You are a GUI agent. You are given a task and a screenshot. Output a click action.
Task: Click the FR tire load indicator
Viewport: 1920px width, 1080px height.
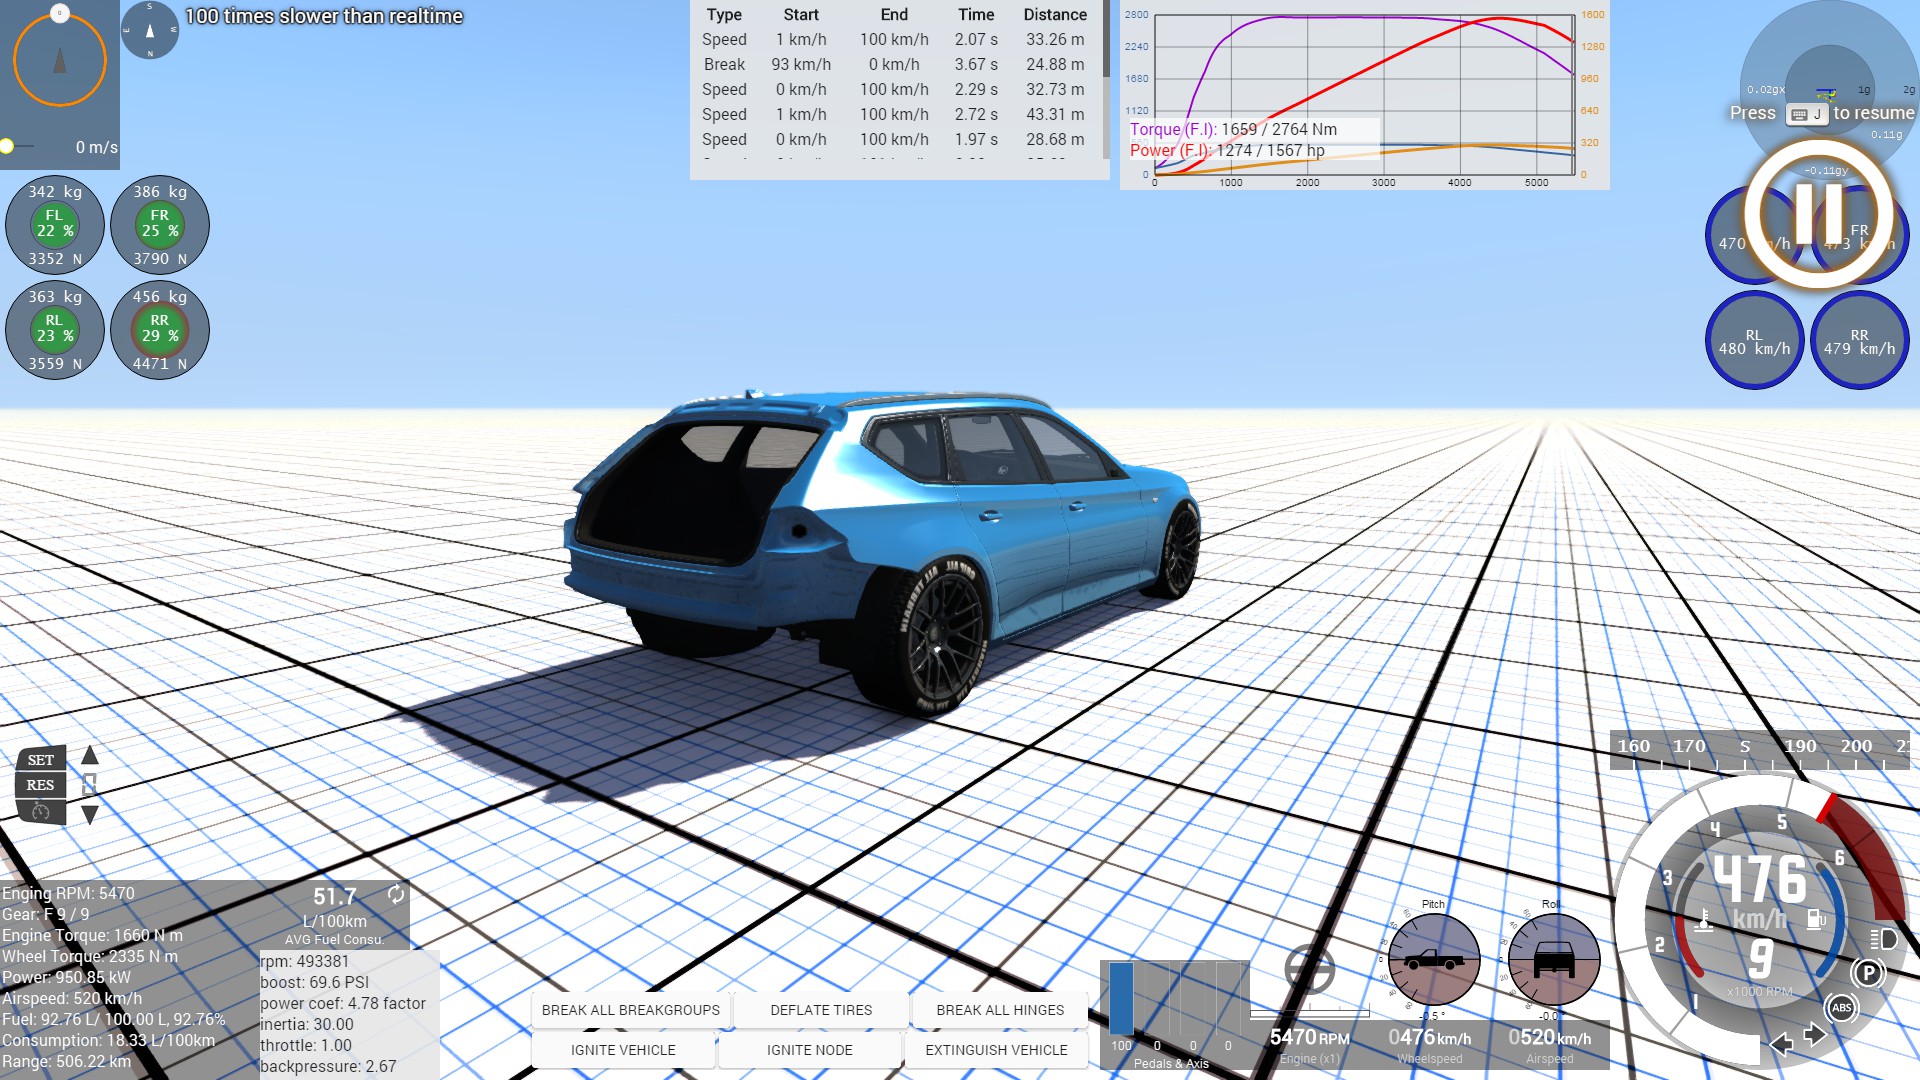(x=160, y=224)
